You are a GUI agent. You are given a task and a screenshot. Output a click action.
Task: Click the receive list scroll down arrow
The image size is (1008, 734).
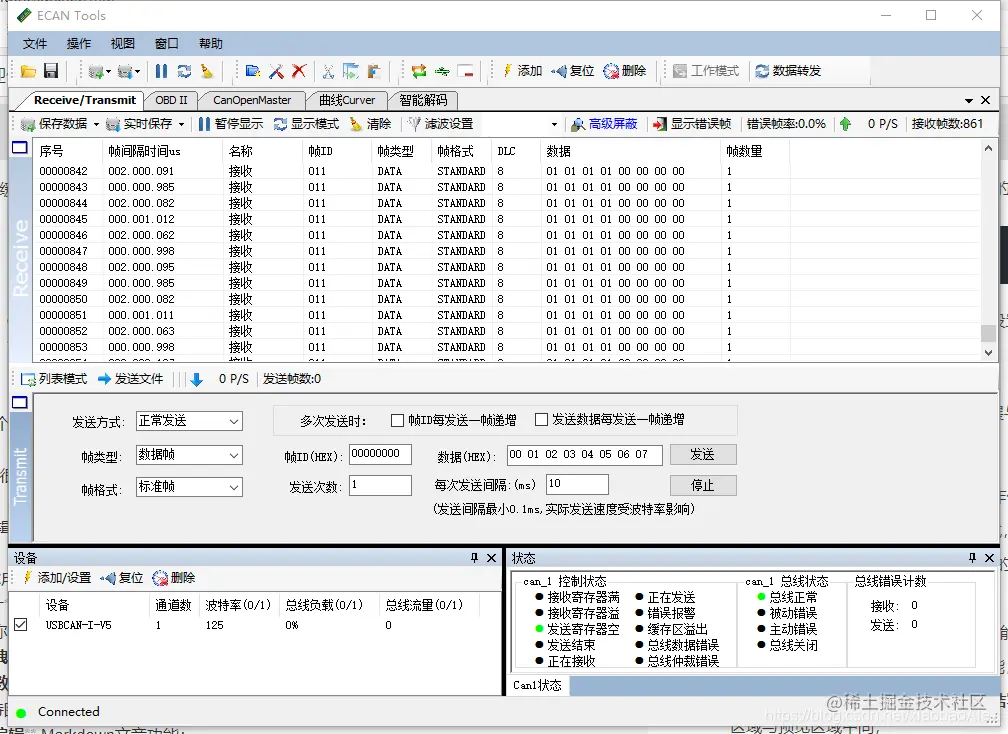coord(988,352)
